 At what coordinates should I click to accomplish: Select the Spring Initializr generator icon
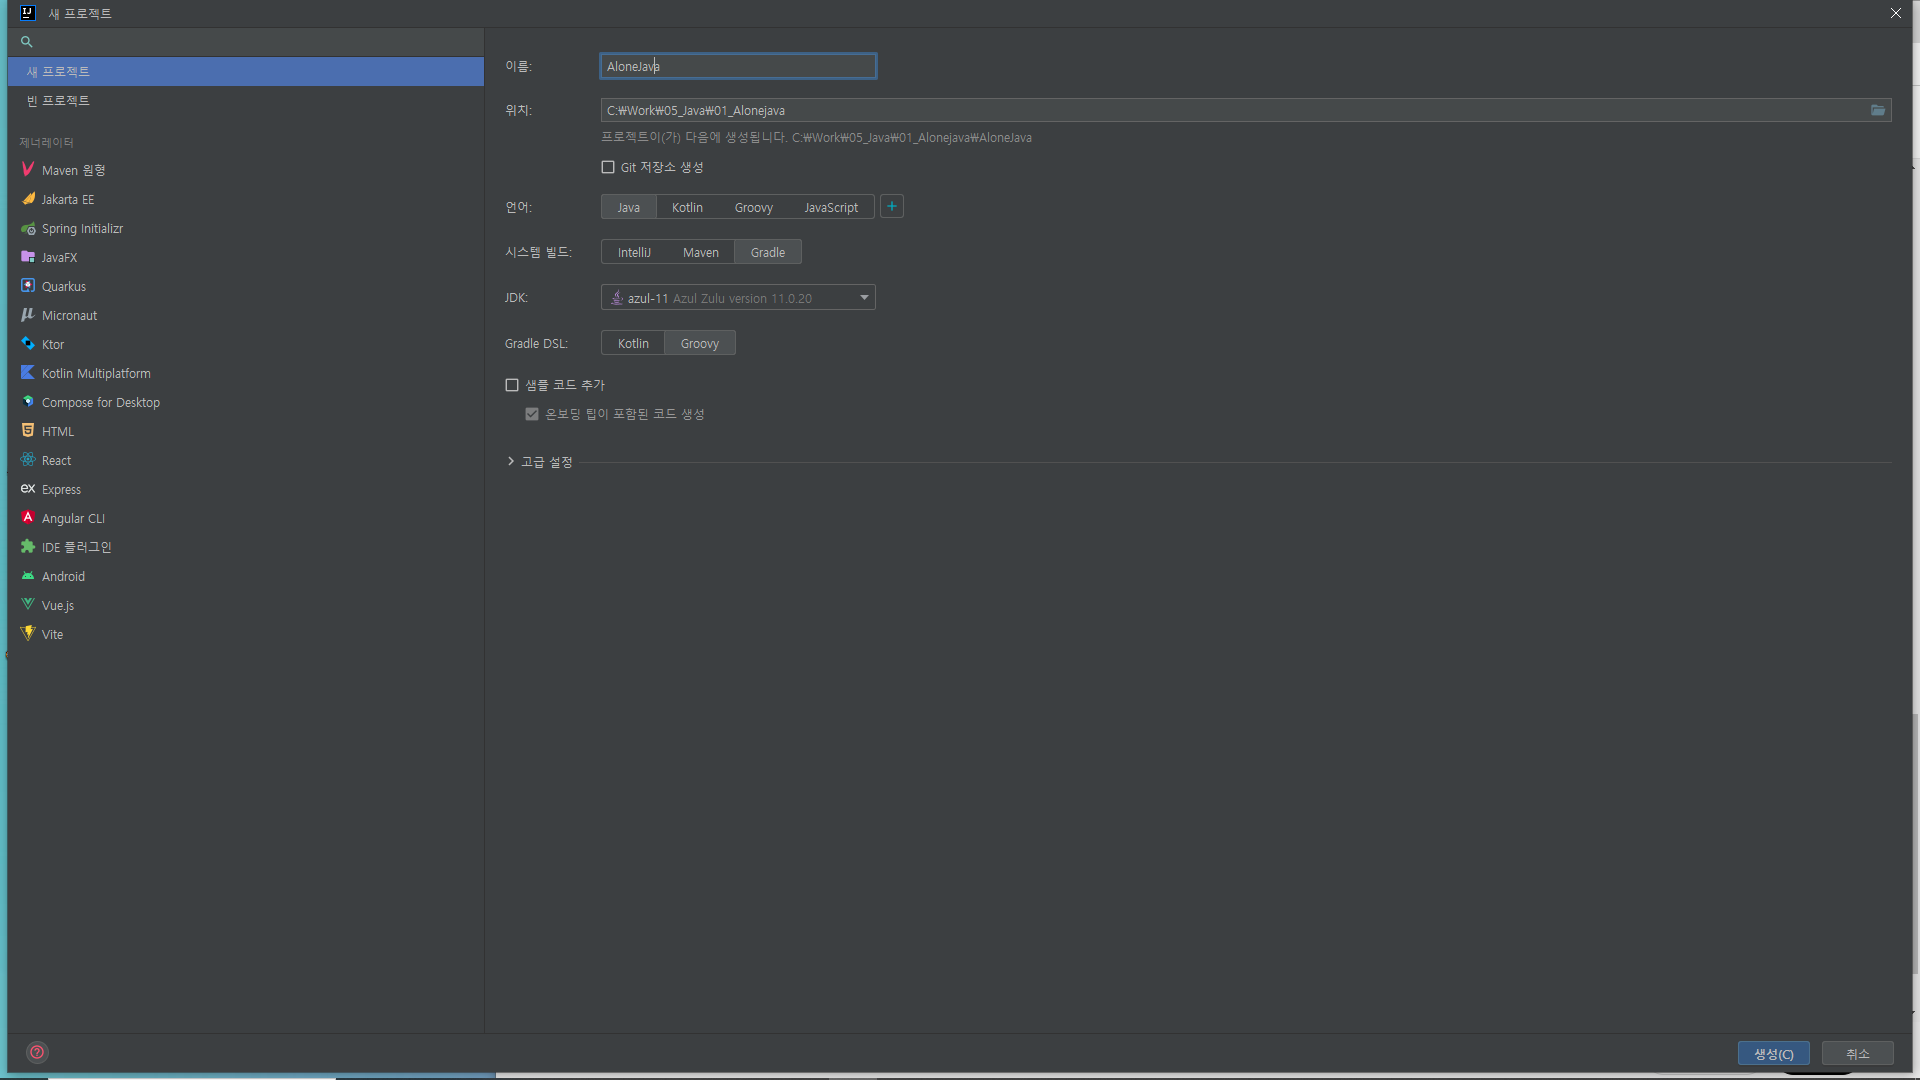(28, 229)
